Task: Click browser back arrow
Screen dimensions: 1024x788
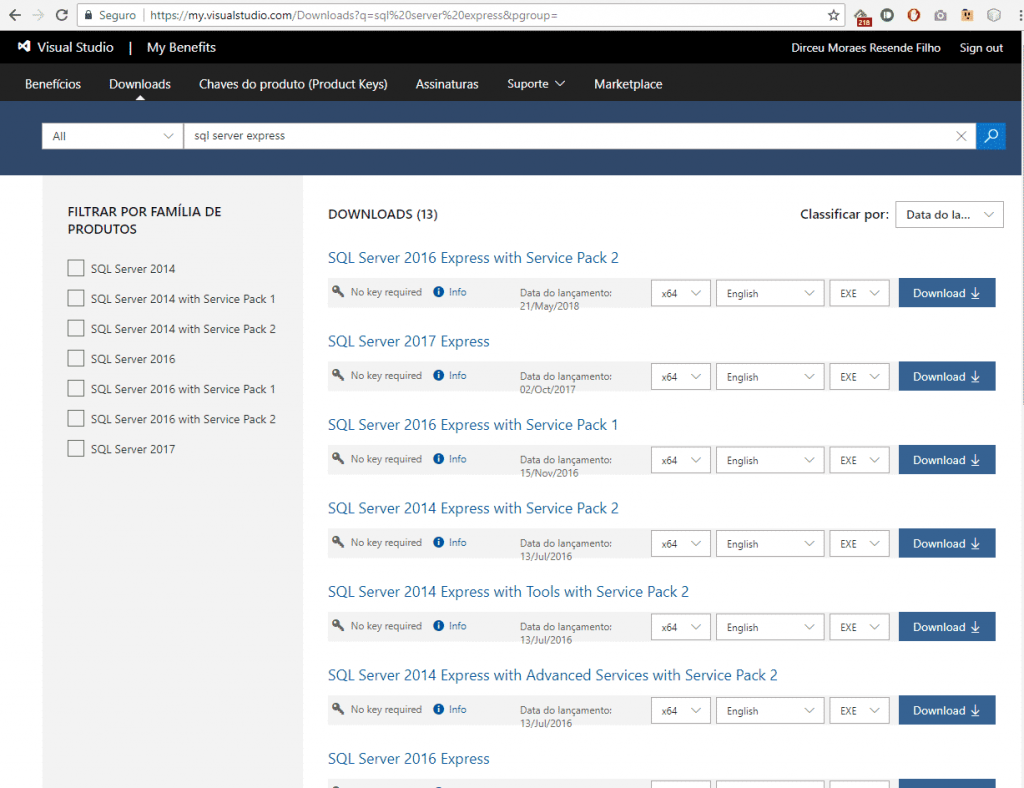Action: tap(14, 15)
